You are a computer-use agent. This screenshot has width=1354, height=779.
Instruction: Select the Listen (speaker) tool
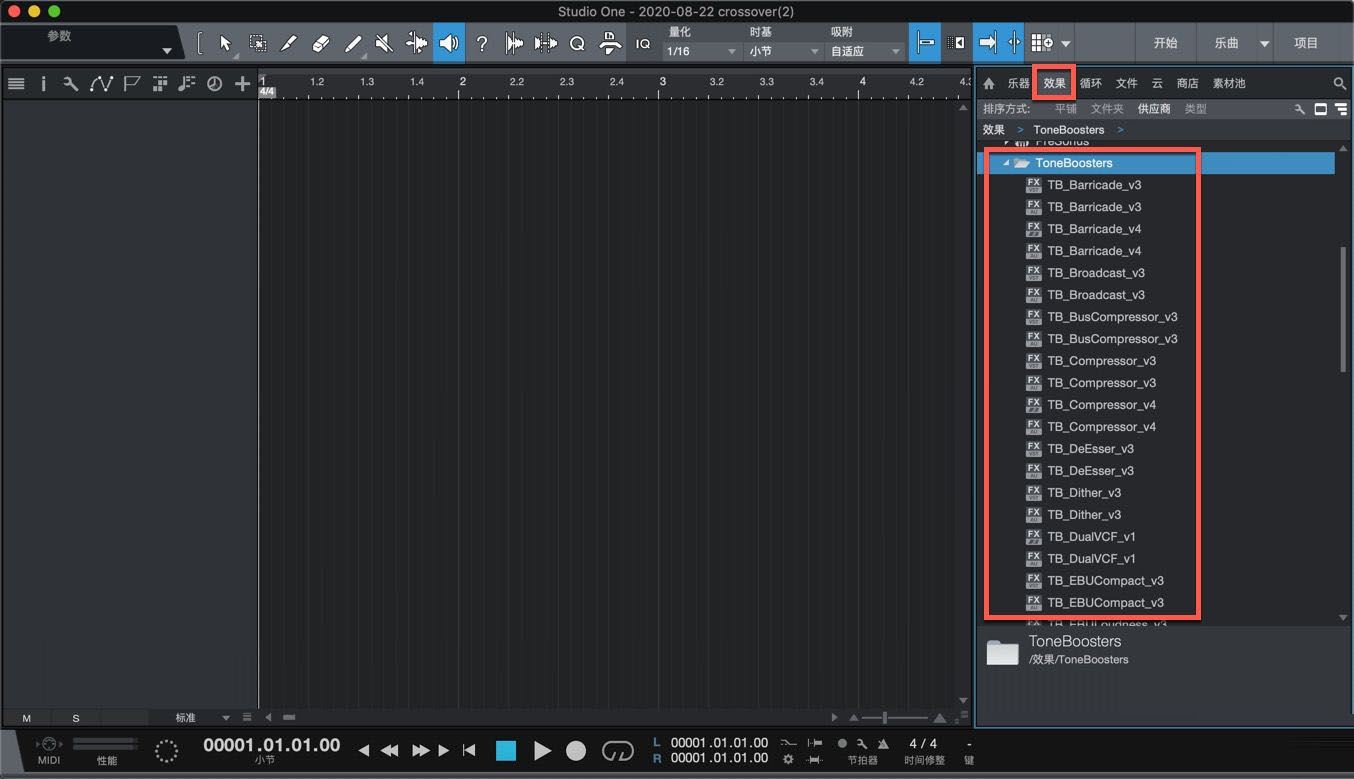coord(449,43)
